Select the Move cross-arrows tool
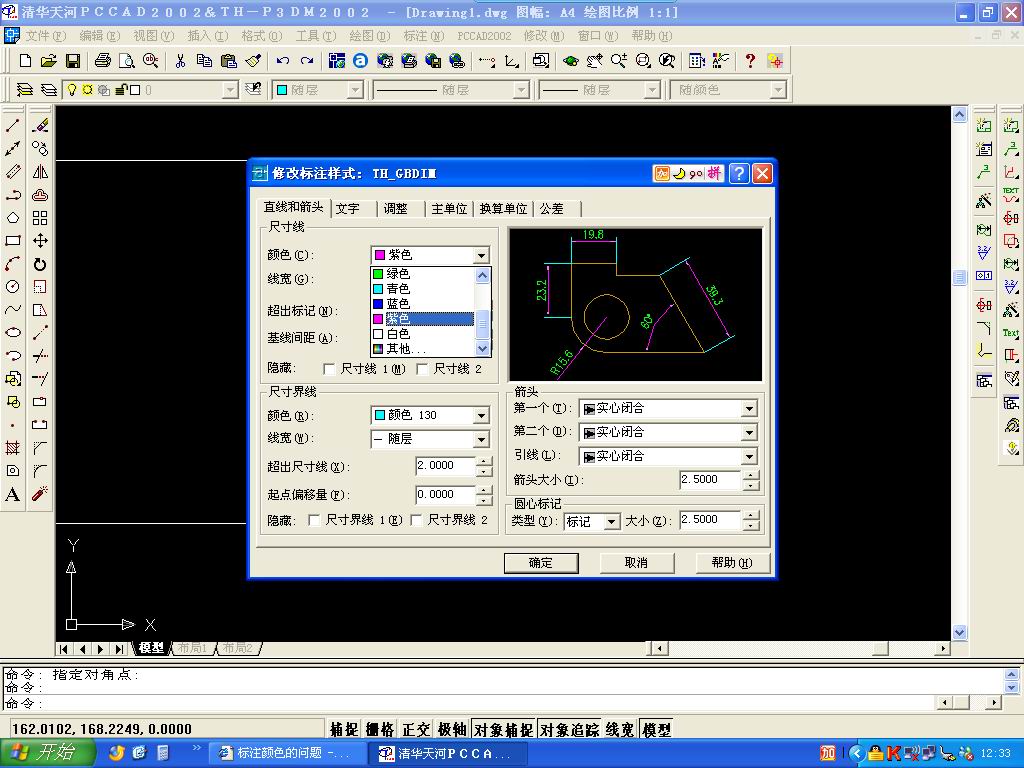1024x768 pixels. (40, 240)
